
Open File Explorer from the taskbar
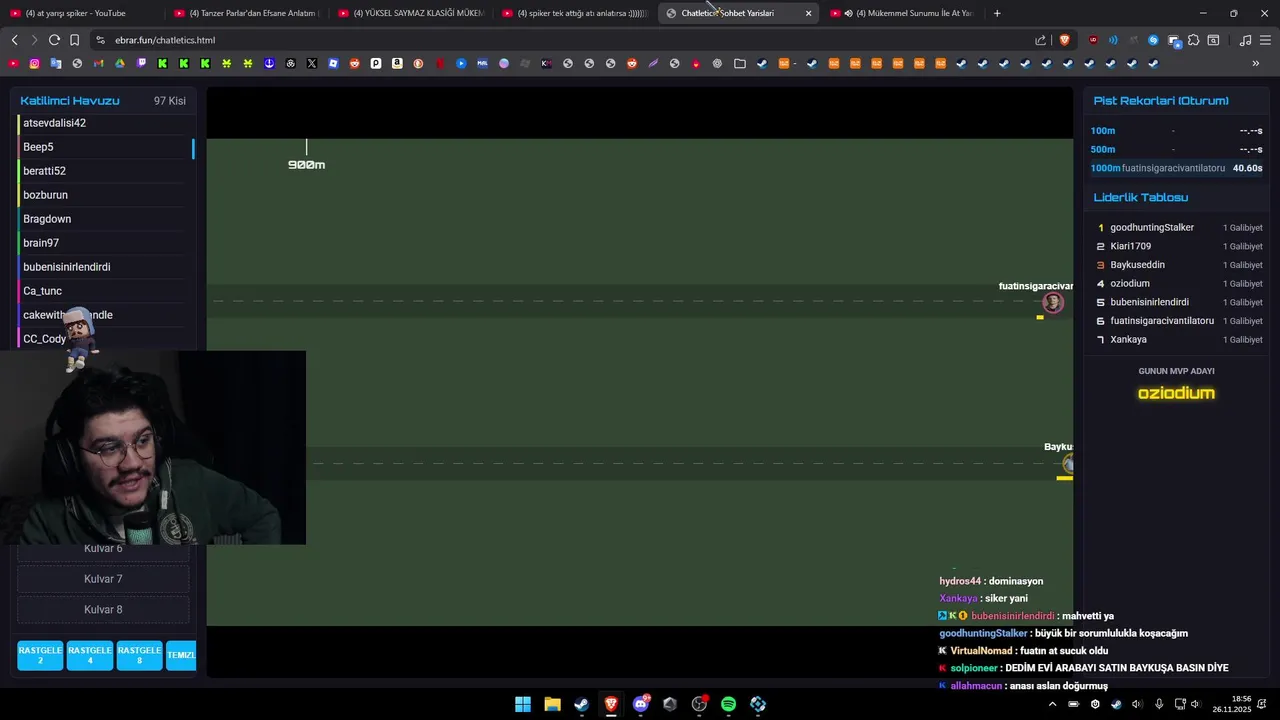click(x=552, y=704)
